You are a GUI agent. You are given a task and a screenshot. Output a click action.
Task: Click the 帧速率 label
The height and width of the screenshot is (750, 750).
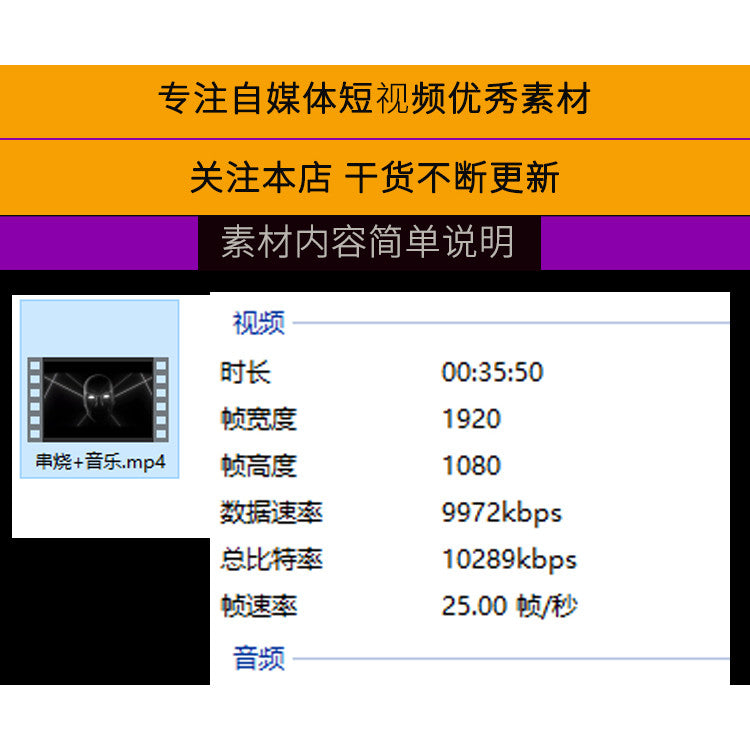point(259,606)
